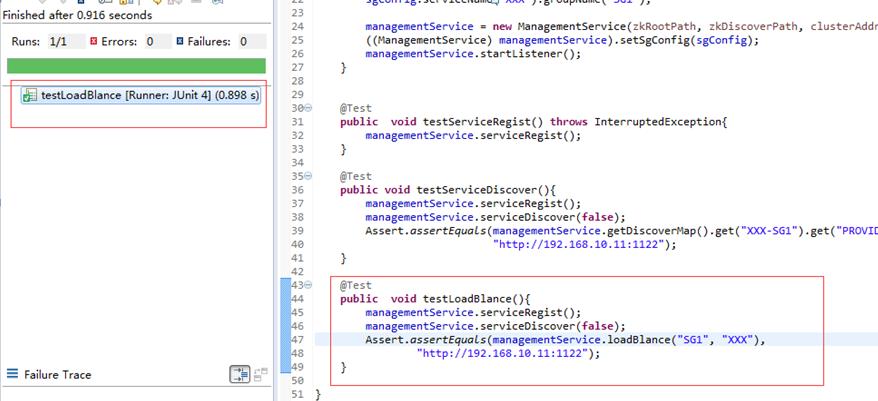Click the Failure Trace label
878x401 pixels.
point(57,375)
